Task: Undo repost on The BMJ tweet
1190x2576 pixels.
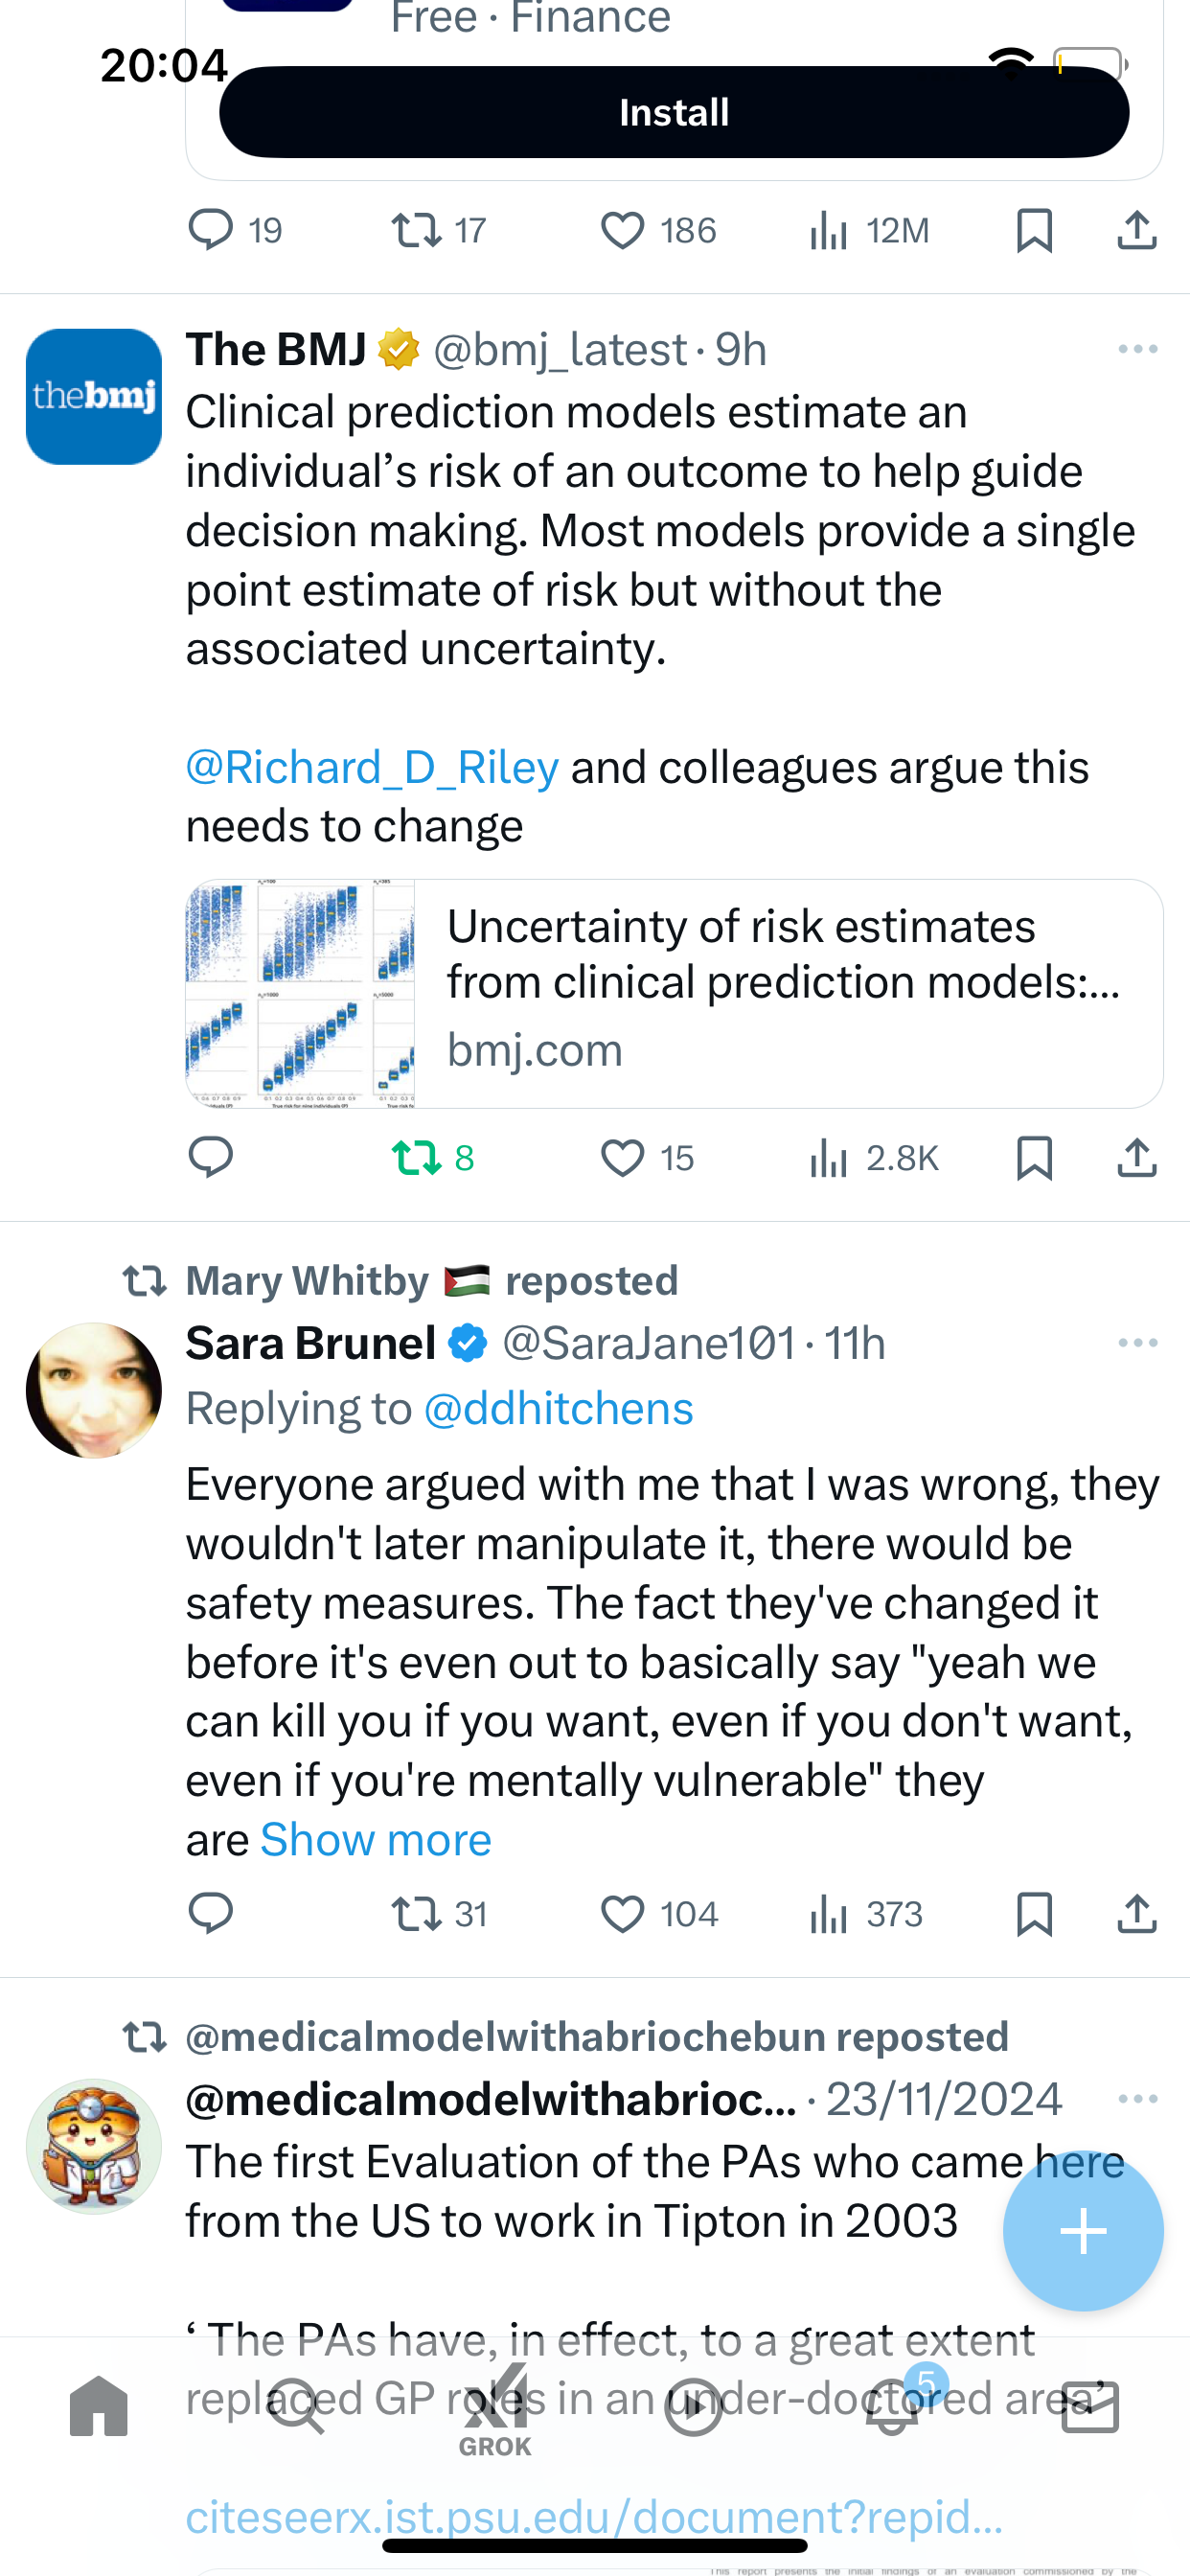Action: coord(432,1158)
